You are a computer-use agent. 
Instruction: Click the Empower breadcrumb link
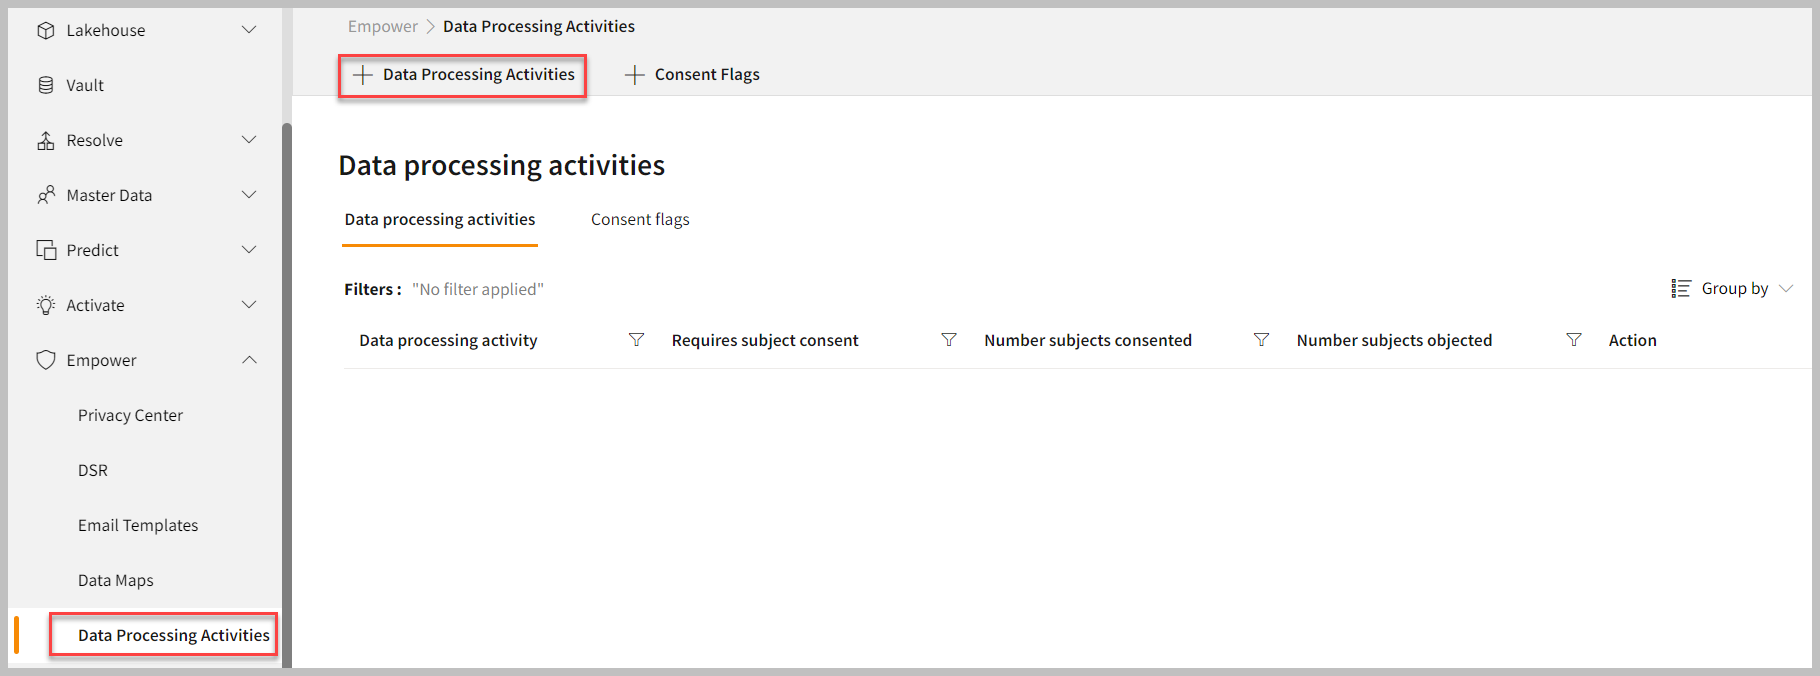click(383, 26)
